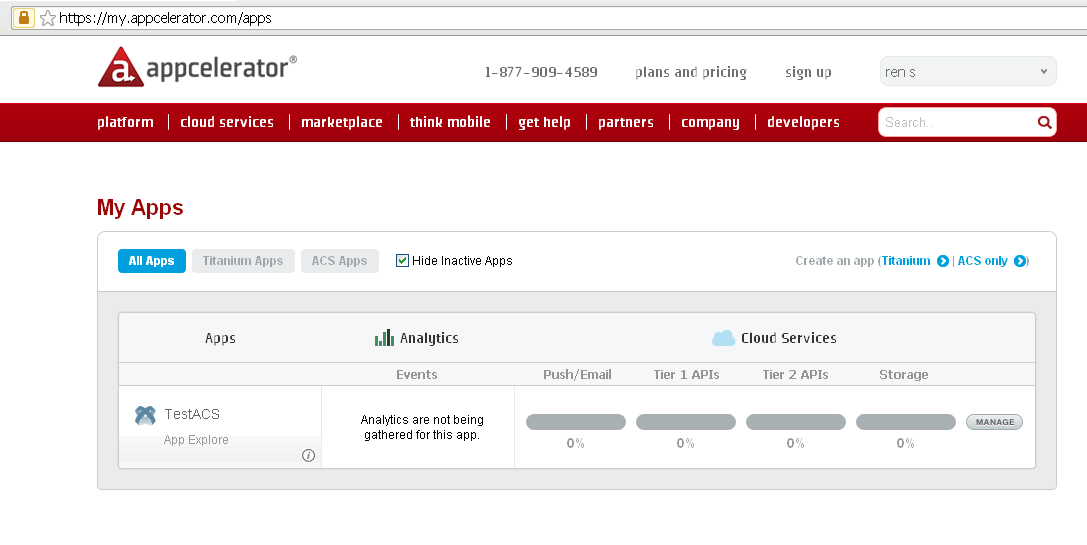Open the cloud services menu

click(227, 122)
